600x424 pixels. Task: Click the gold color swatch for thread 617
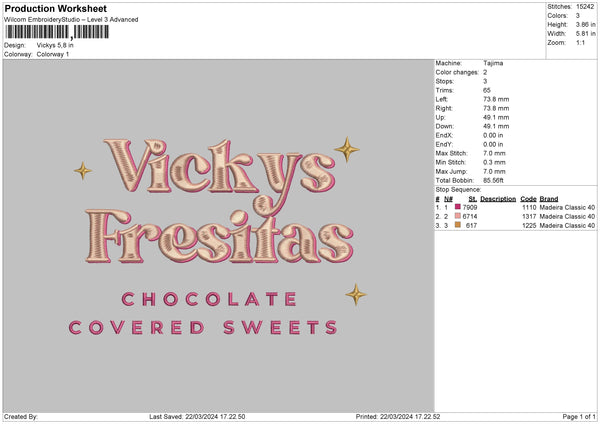(458, 225)
